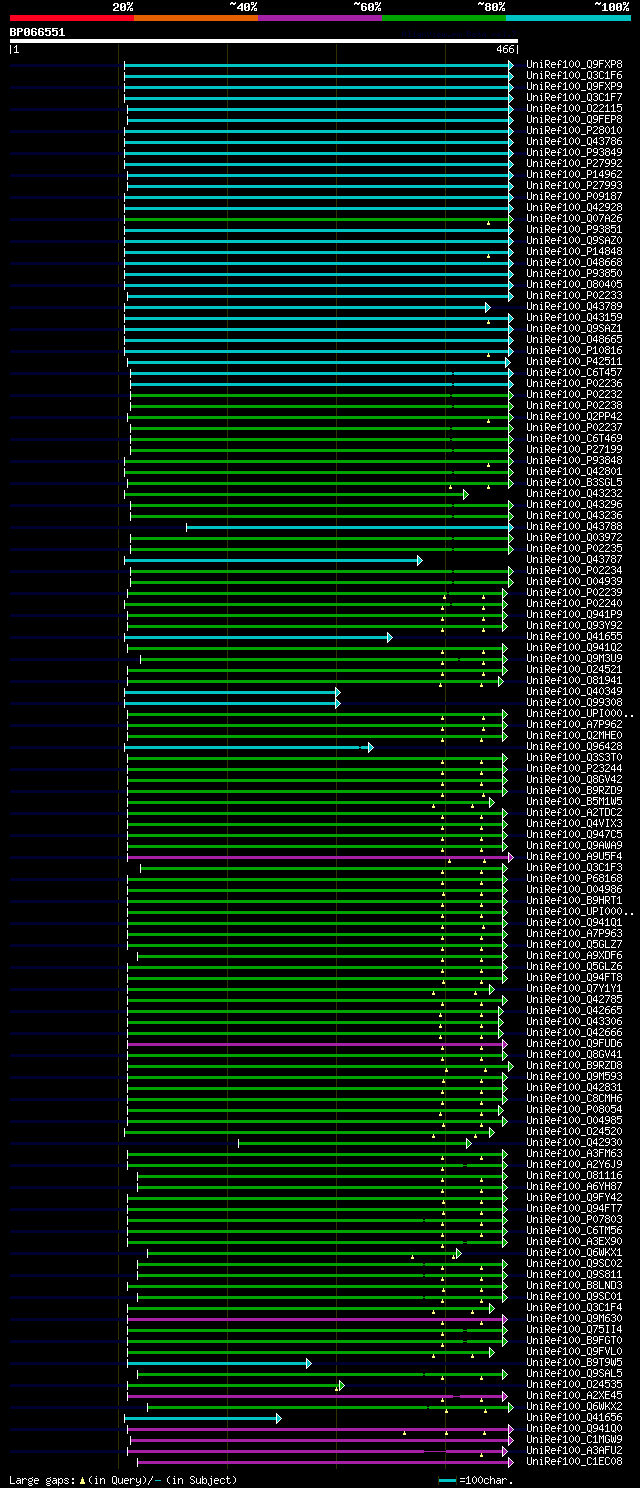The height and width of the screenshot is (1488, 640).
Task: Open hit UniRef100_Q3C1F6
Action: [574, 75]
